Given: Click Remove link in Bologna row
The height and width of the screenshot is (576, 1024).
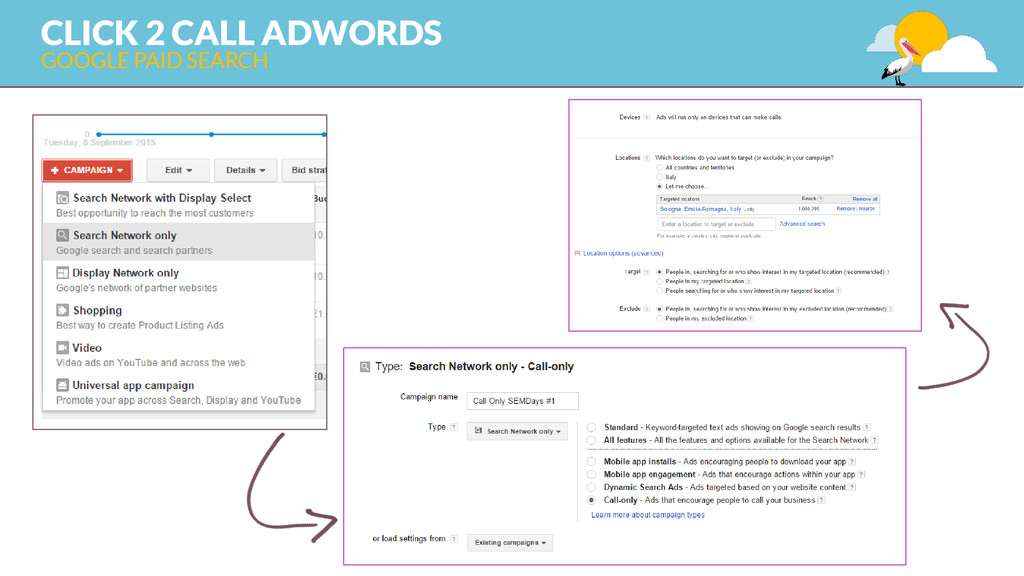Looking at the screenshot, I should [x=846, y=209].
